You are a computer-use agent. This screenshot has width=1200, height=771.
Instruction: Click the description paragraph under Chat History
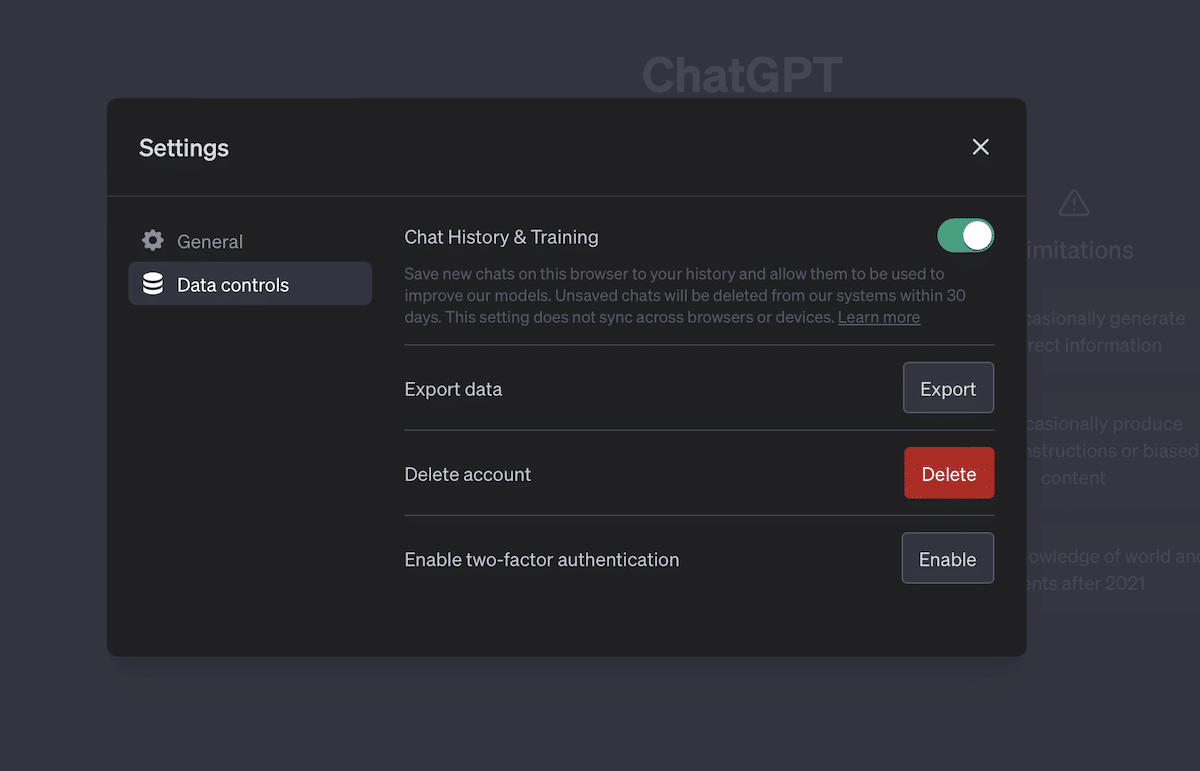(x=685, y=295)
